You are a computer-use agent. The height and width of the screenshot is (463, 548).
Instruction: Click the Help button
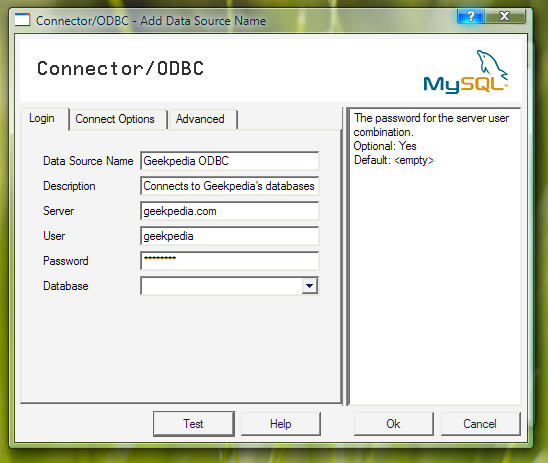281,424
